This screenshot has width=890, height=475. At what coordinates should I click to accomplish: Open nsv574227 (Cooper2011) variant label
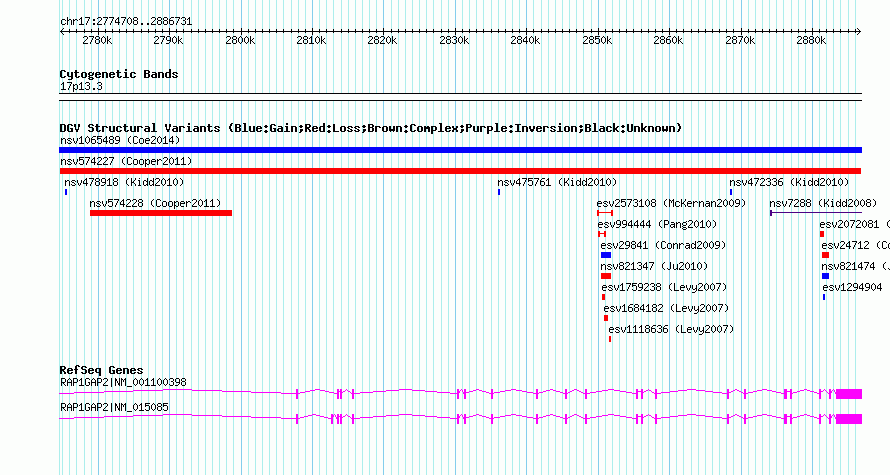(x=126, y=161)
